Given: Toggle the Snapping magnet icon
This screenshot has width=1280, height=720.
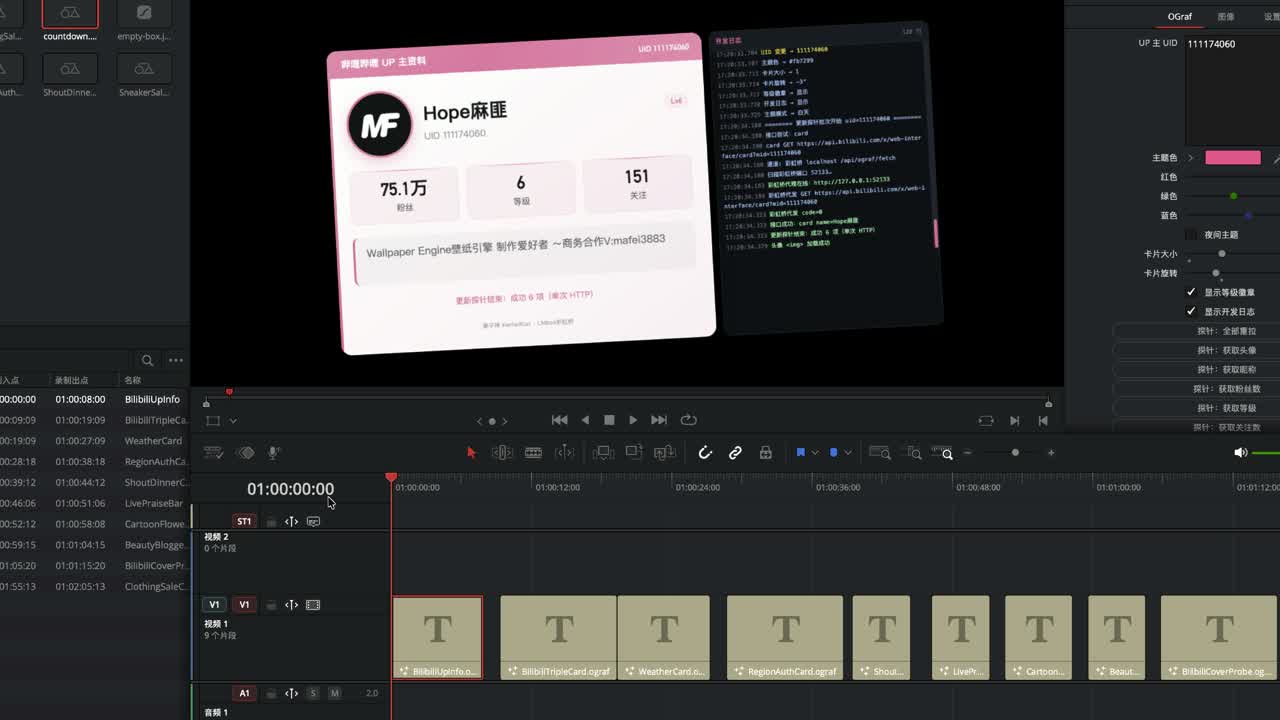Looking at the screenshot, I should coord(705,453).
